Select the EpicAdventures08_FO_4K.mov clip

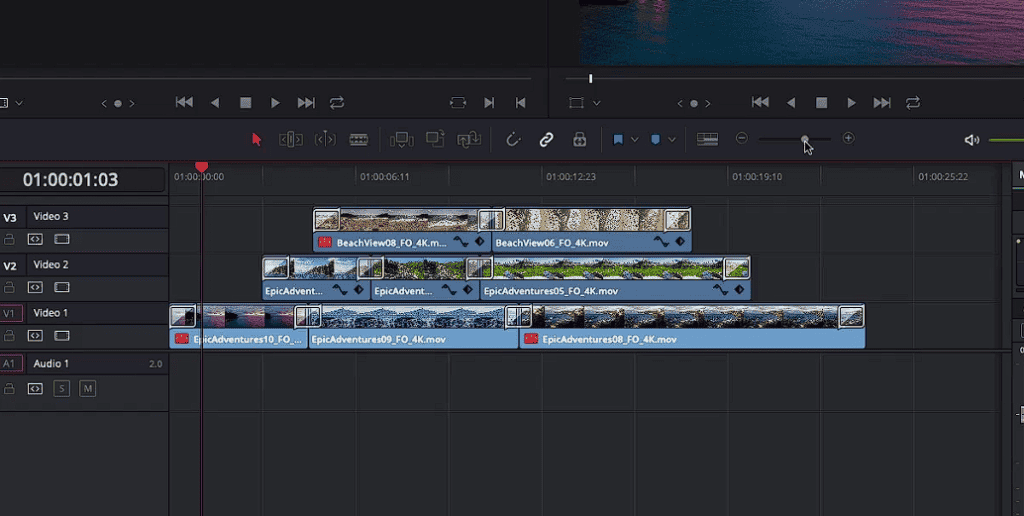point(692,327)
